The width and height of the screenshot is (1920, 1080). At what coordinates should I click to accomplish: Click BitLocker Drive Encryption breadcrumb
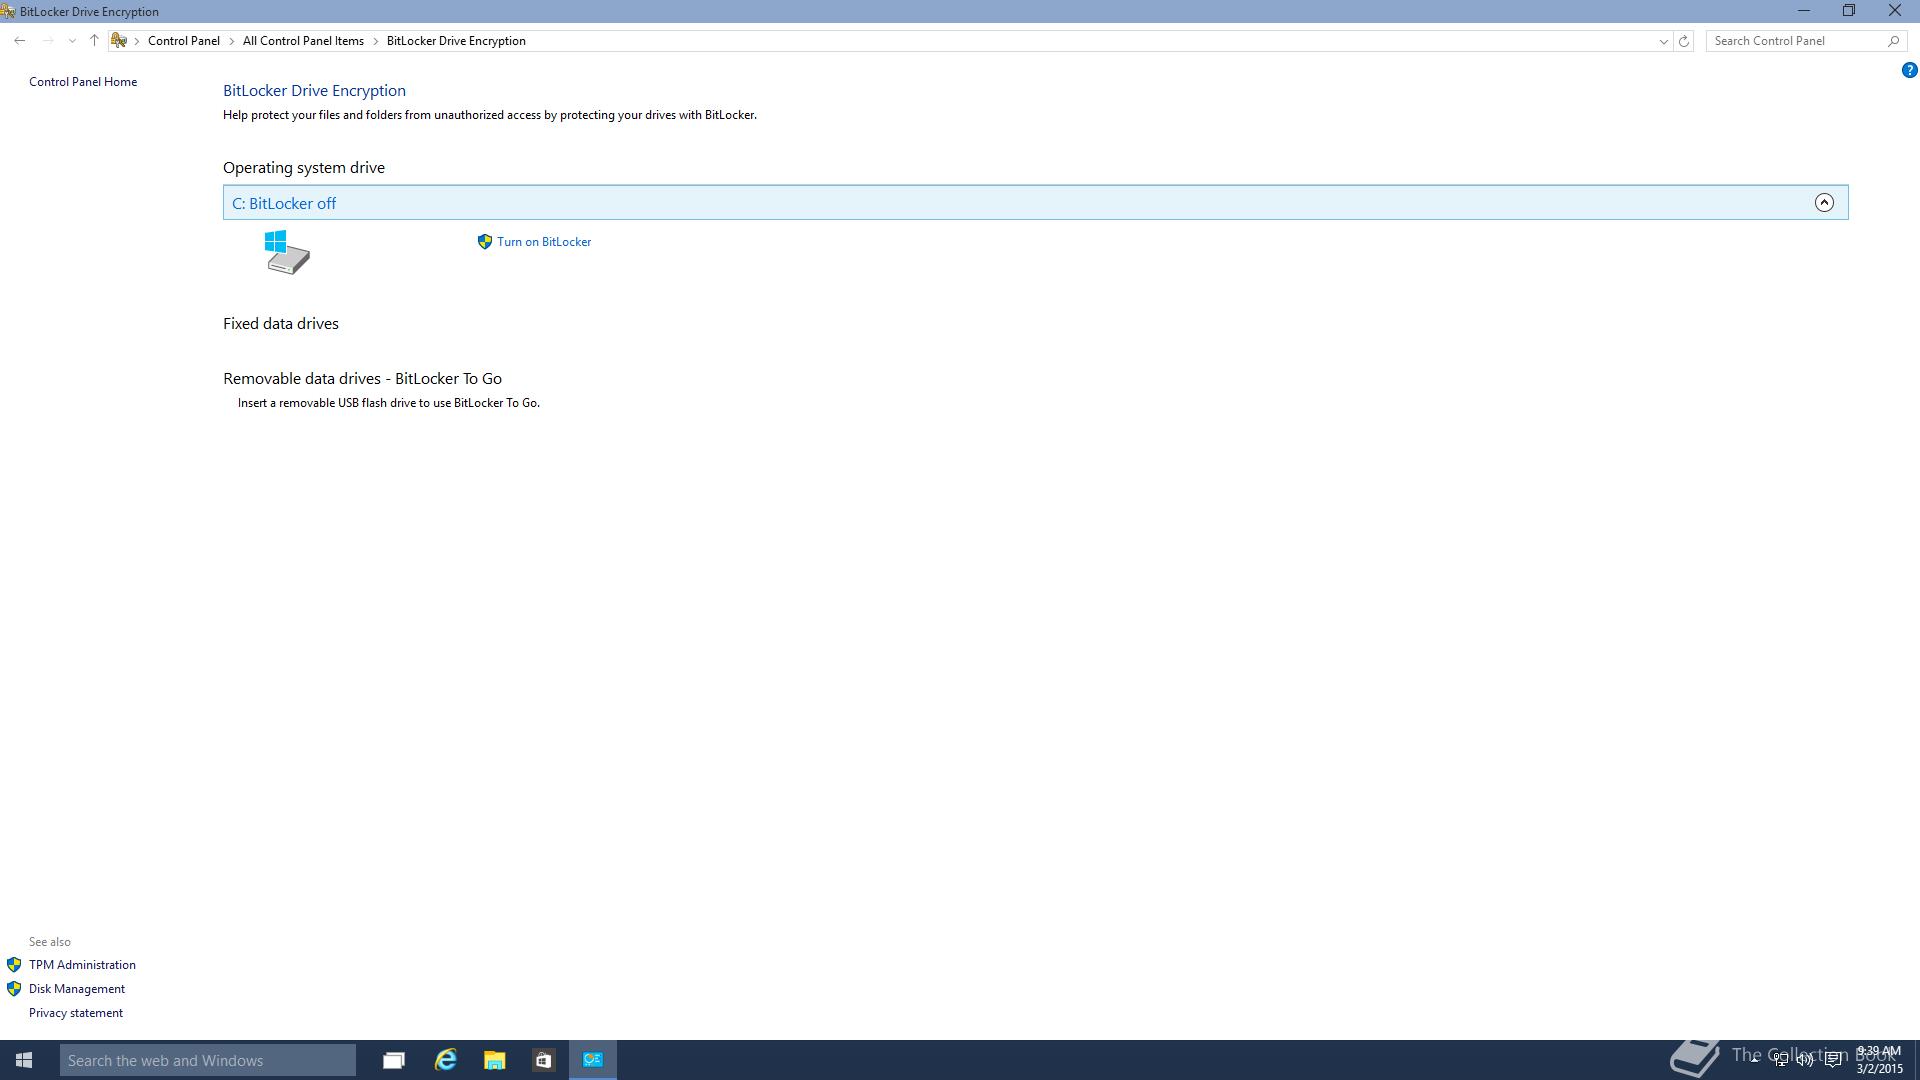coord(456,41)
